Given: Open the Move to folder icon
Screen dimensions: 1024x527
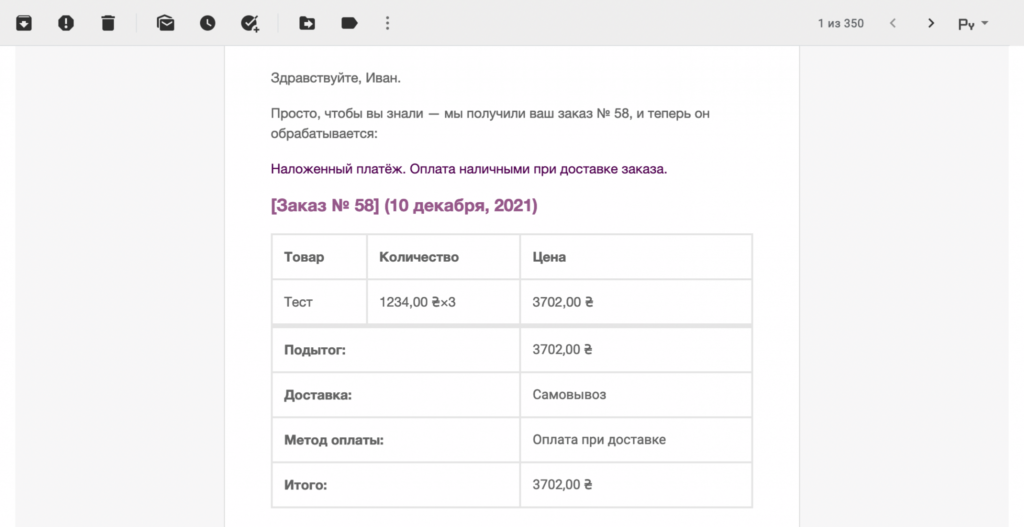Looking at the screenshot, I should (307, 23).
